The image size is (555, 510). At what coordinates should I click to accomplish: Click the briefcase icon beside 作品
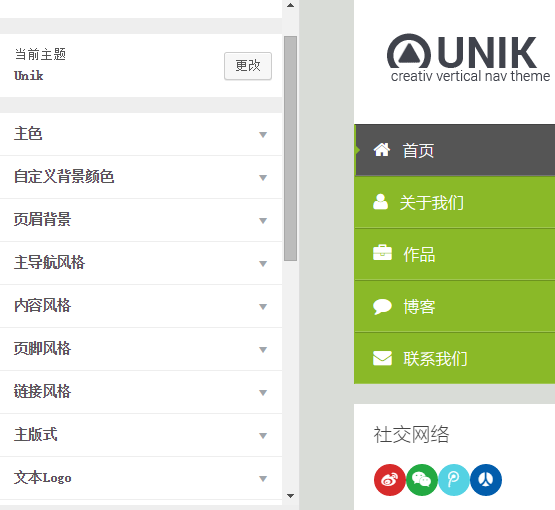[382, 253]
